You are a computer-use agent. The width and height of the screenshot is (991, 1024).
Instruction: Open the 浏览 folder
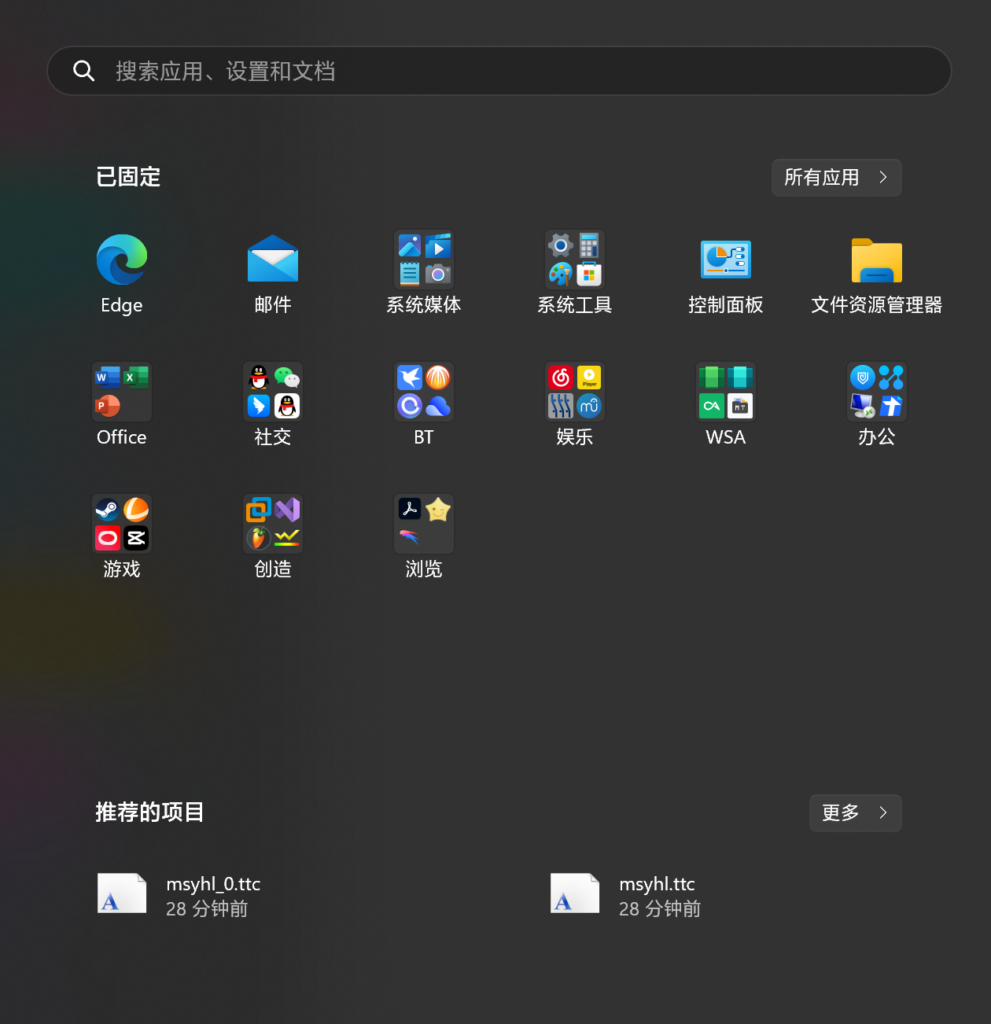[x=423, y=537]
